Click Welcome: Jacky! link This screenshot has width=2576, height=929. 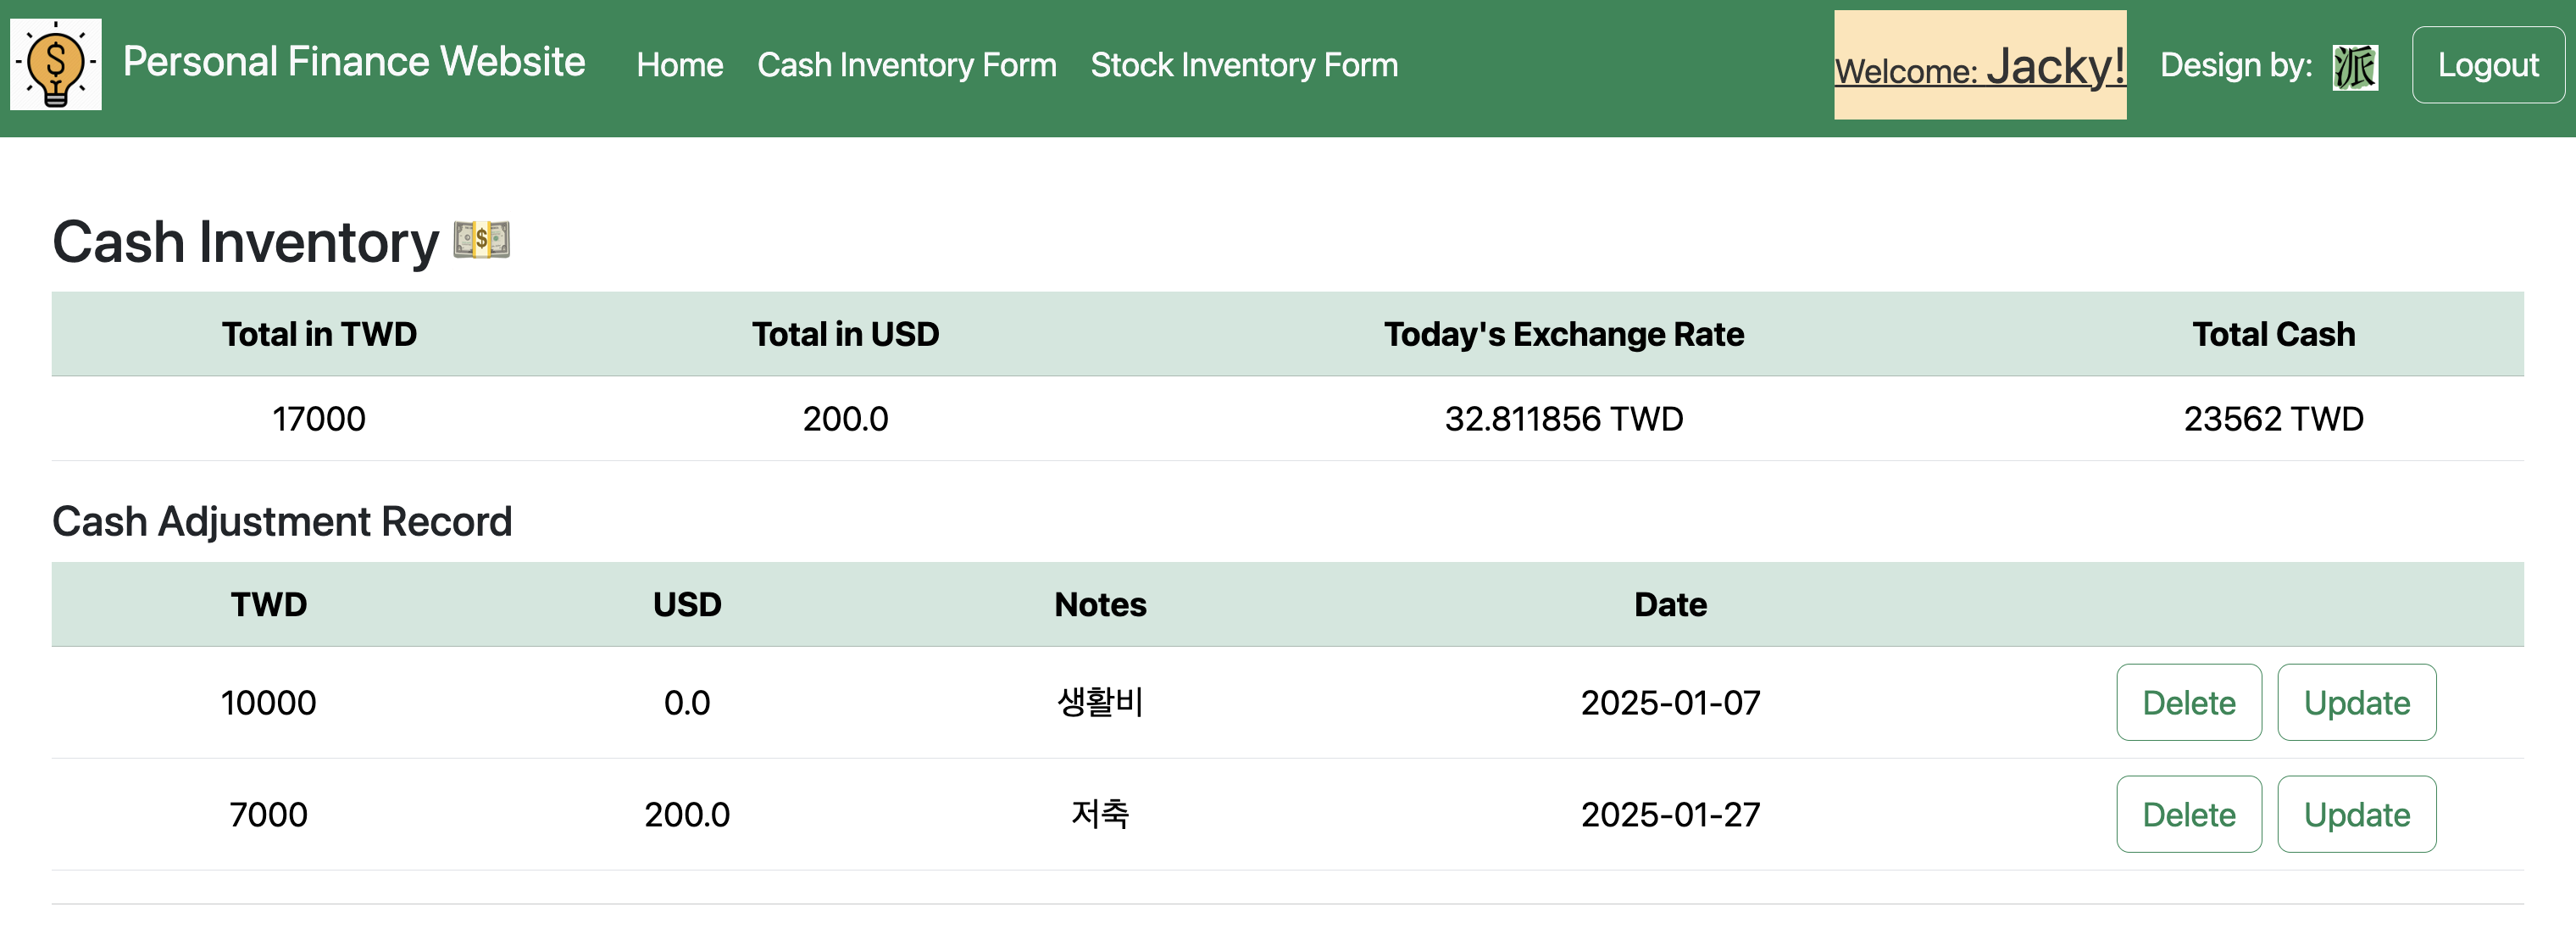(1980, 67)
